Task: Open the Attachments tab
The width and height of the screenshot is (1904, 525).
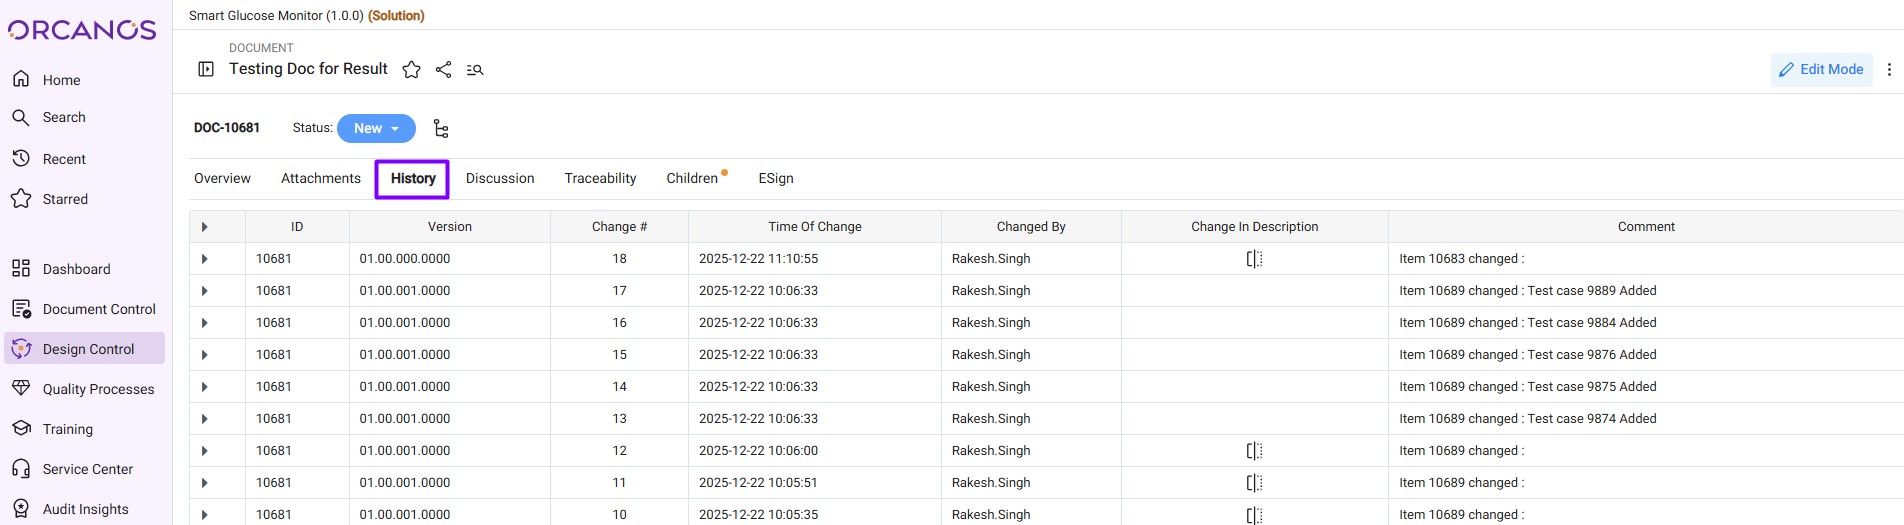Action: (320, 179)
